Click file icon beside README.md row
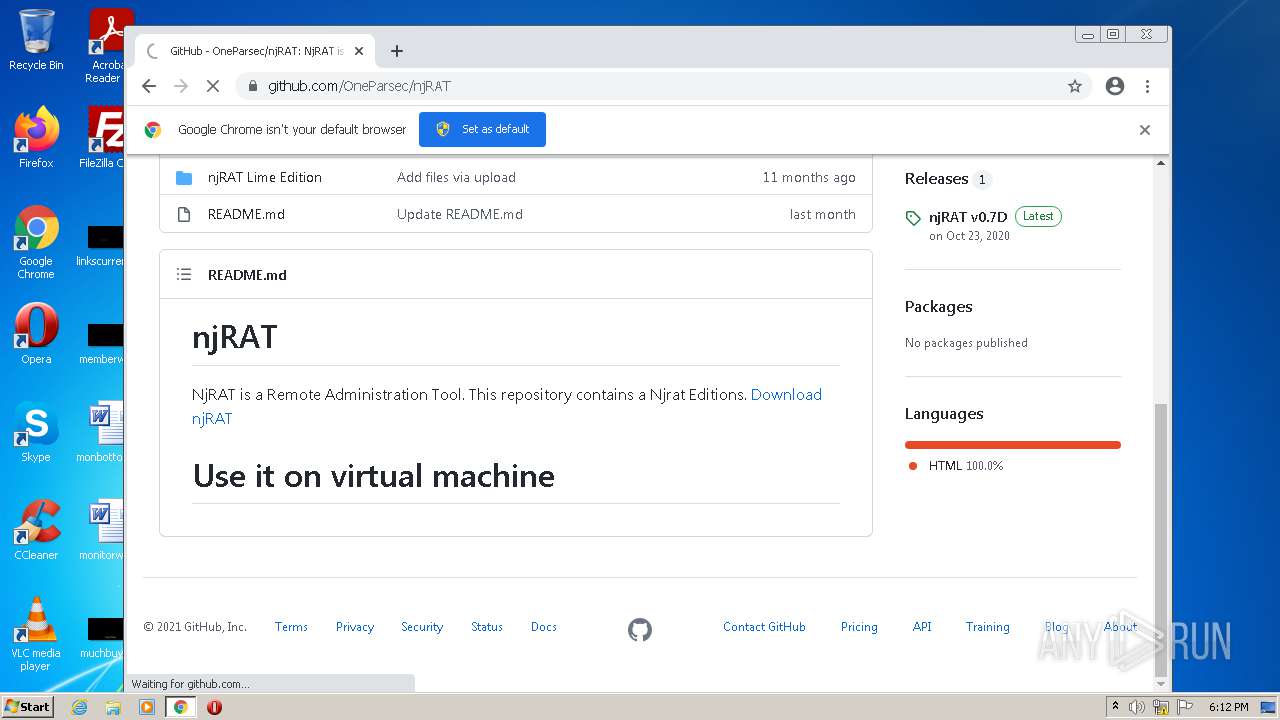1280x720 pixels. coord(184,214)
